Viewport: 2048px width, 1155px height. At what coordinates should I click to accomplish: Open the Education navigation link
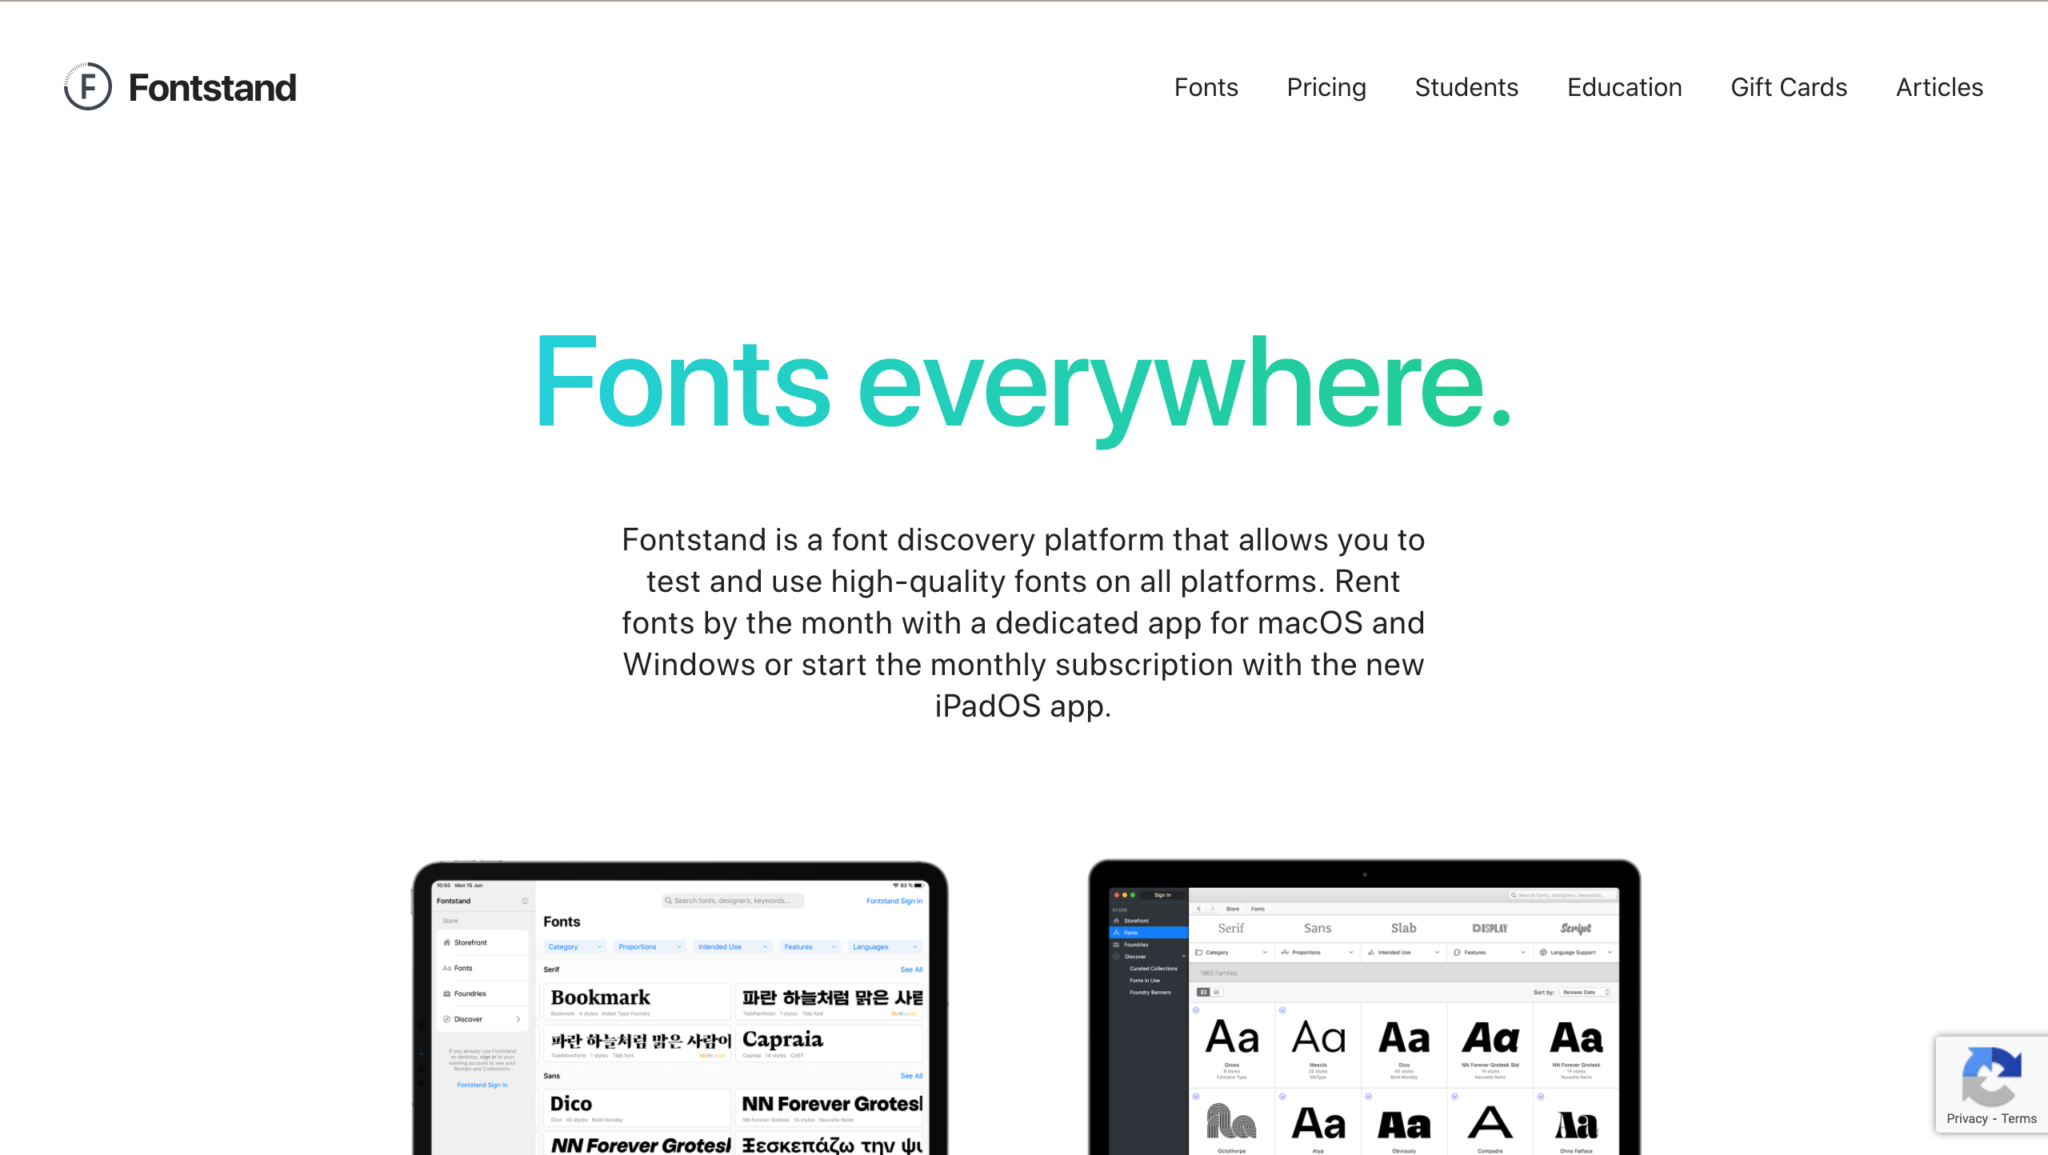pyautogui.click(x=1624, y=88)
